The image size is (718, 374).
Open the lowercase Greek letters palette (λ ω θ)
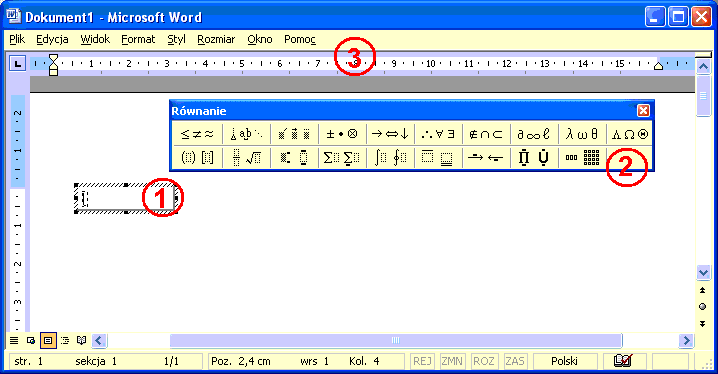[x=582, y=134]
